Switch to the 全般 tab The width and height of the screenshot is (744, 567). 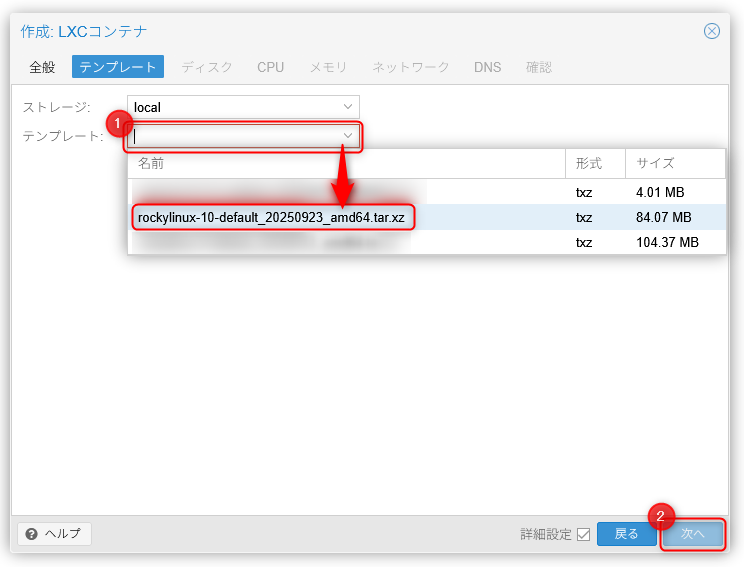pyautogui.click(x=42, y=67)
